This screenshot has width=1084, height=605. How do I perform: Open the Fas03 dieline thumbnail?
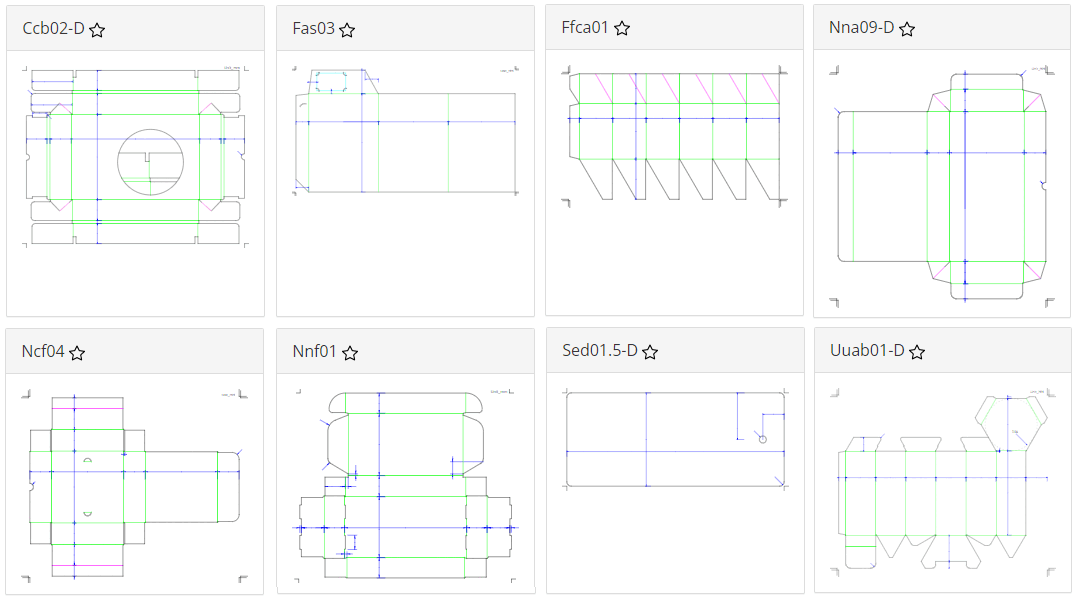(406, 131)
